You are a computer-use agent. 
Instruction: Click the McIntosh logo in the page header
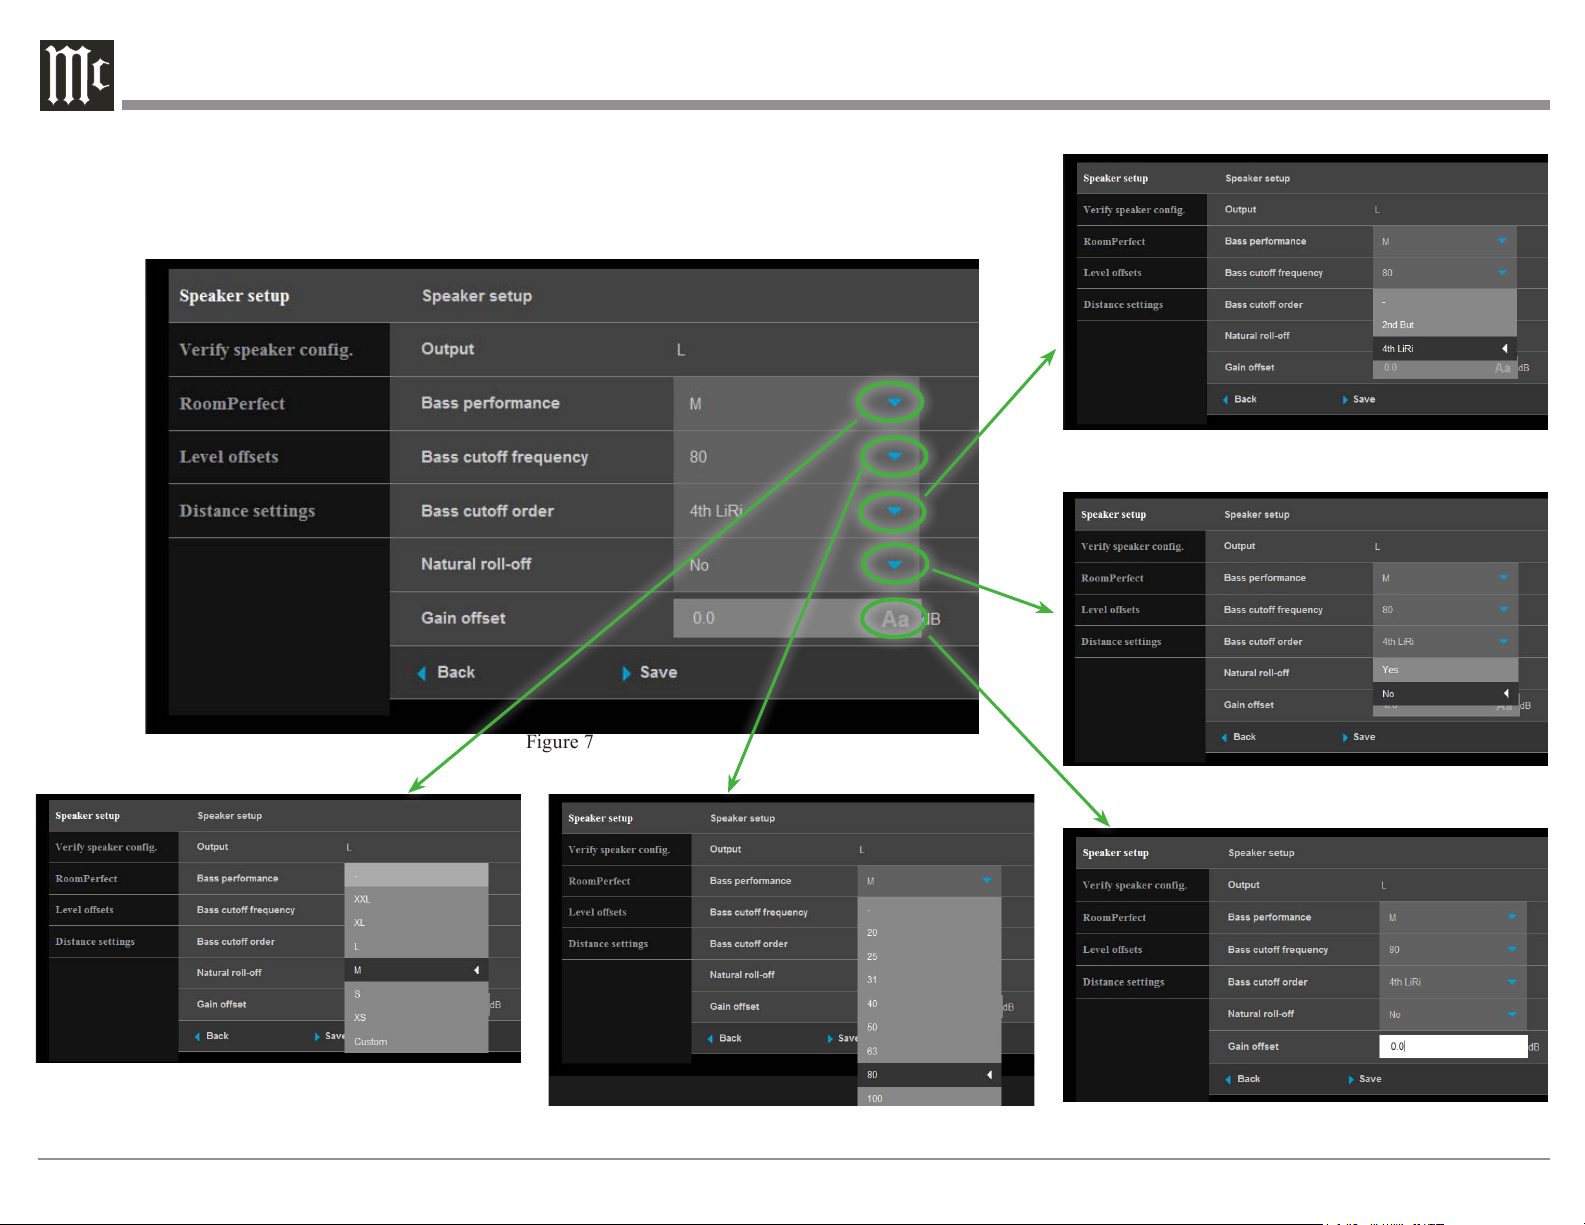tap(76, 75)
